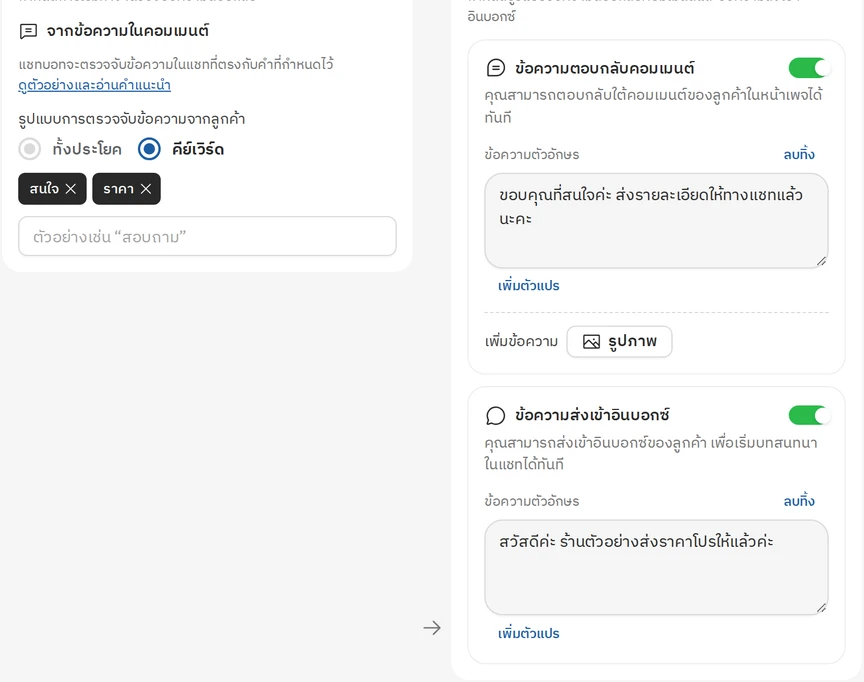The image size is (864, 682).
Task: Click the heading จากข้อความในคอมเมนต์
Action: click(x=127, y=31)
